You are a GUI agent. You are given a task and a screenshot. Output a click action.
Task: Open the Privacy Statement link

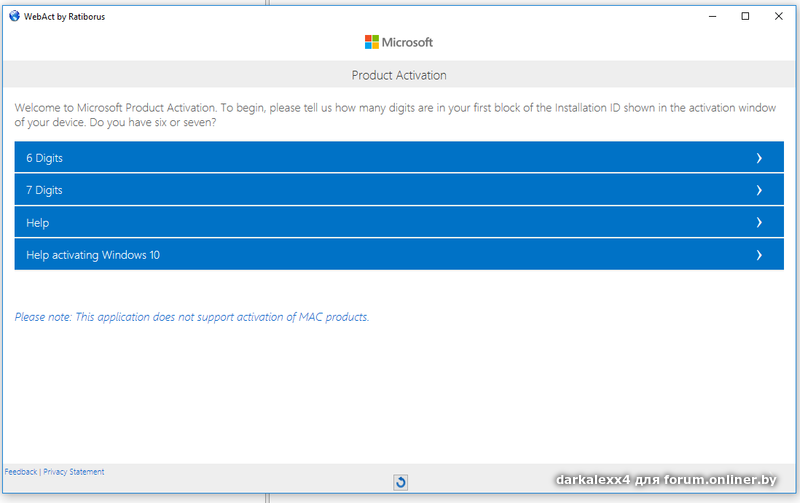tap(74, 472)
